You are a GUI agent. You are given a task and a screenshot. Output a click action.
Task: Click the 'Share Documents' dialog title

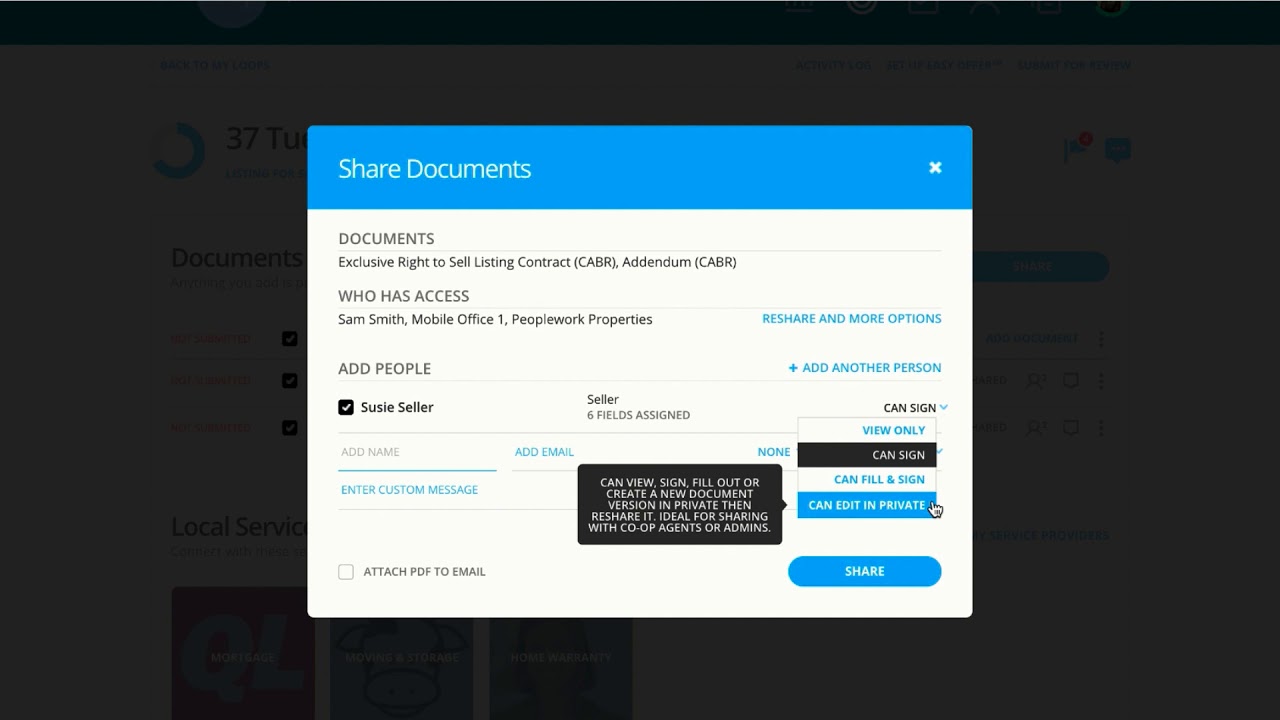(434, 169)
